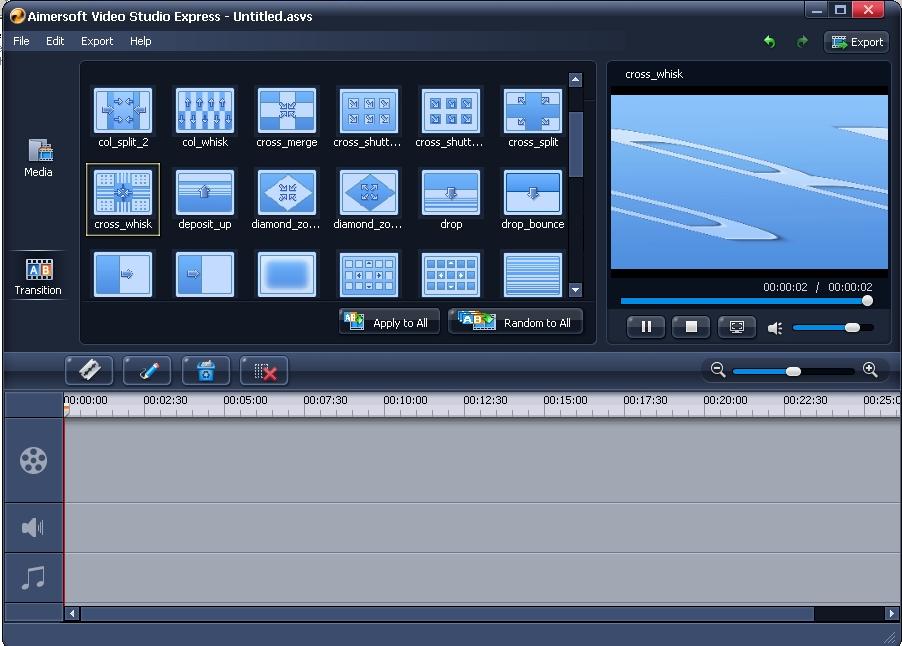
Task: Select the col_split_2 transition
Action: (x=123, y=117)
